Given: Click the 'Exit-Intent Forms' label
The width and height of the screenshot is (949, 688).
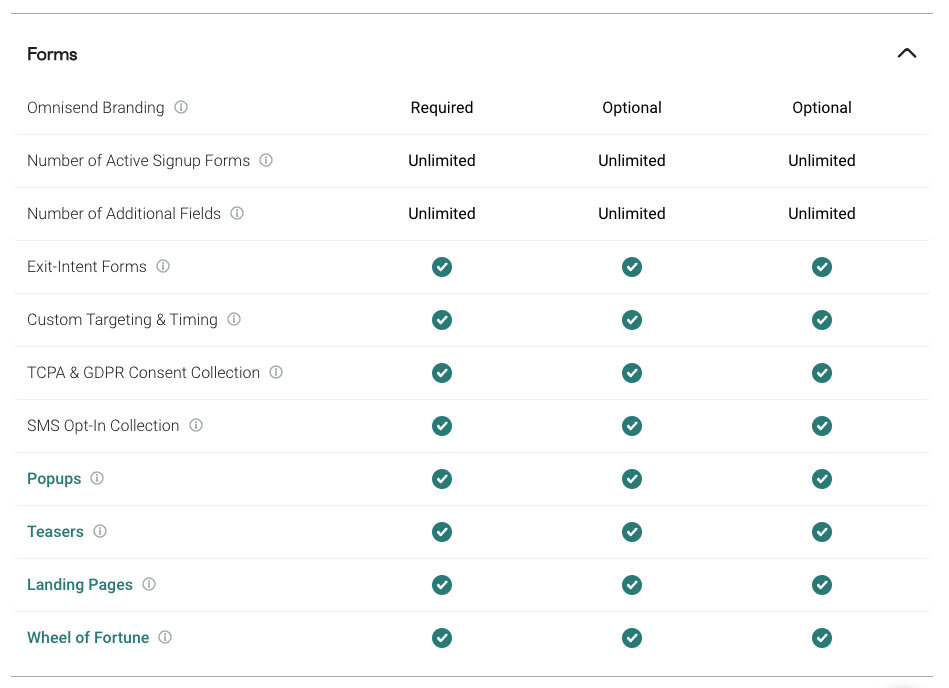Looking at the screenshot, I should pos(87,266).
